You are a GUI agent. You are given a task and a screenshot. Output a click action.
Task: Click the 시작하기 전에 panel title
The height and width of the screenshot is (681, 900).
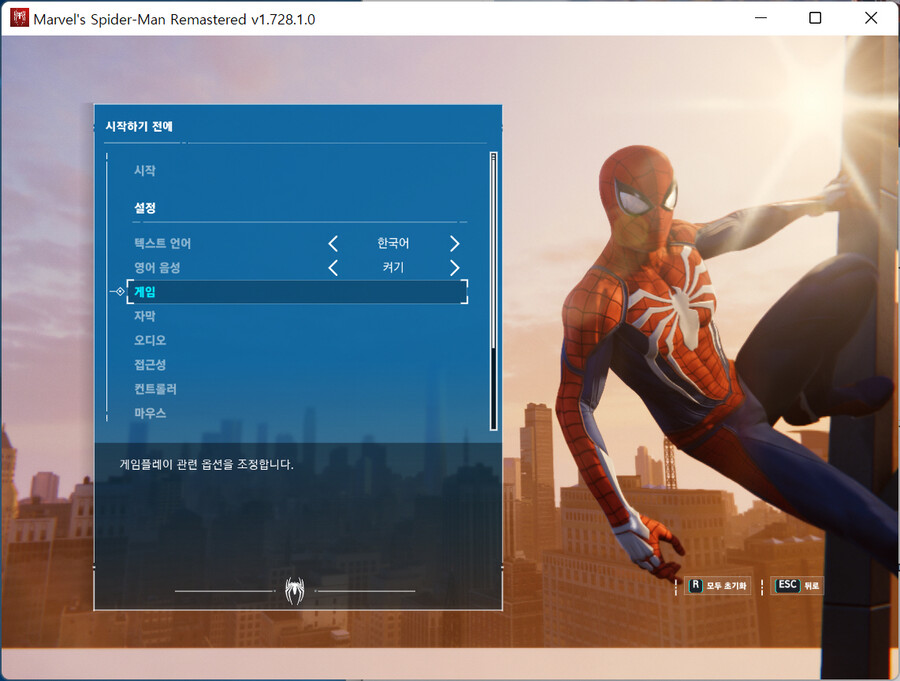pos(139,126)
